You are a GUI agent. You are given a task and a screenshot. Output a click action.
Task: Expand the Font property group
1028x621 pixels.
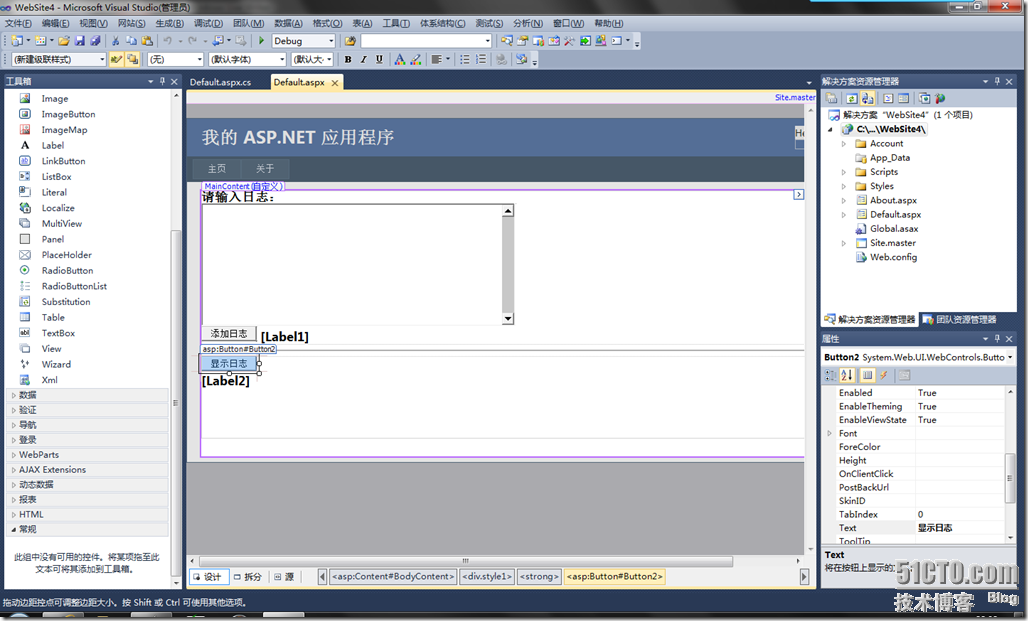click(x=829, y=433)
